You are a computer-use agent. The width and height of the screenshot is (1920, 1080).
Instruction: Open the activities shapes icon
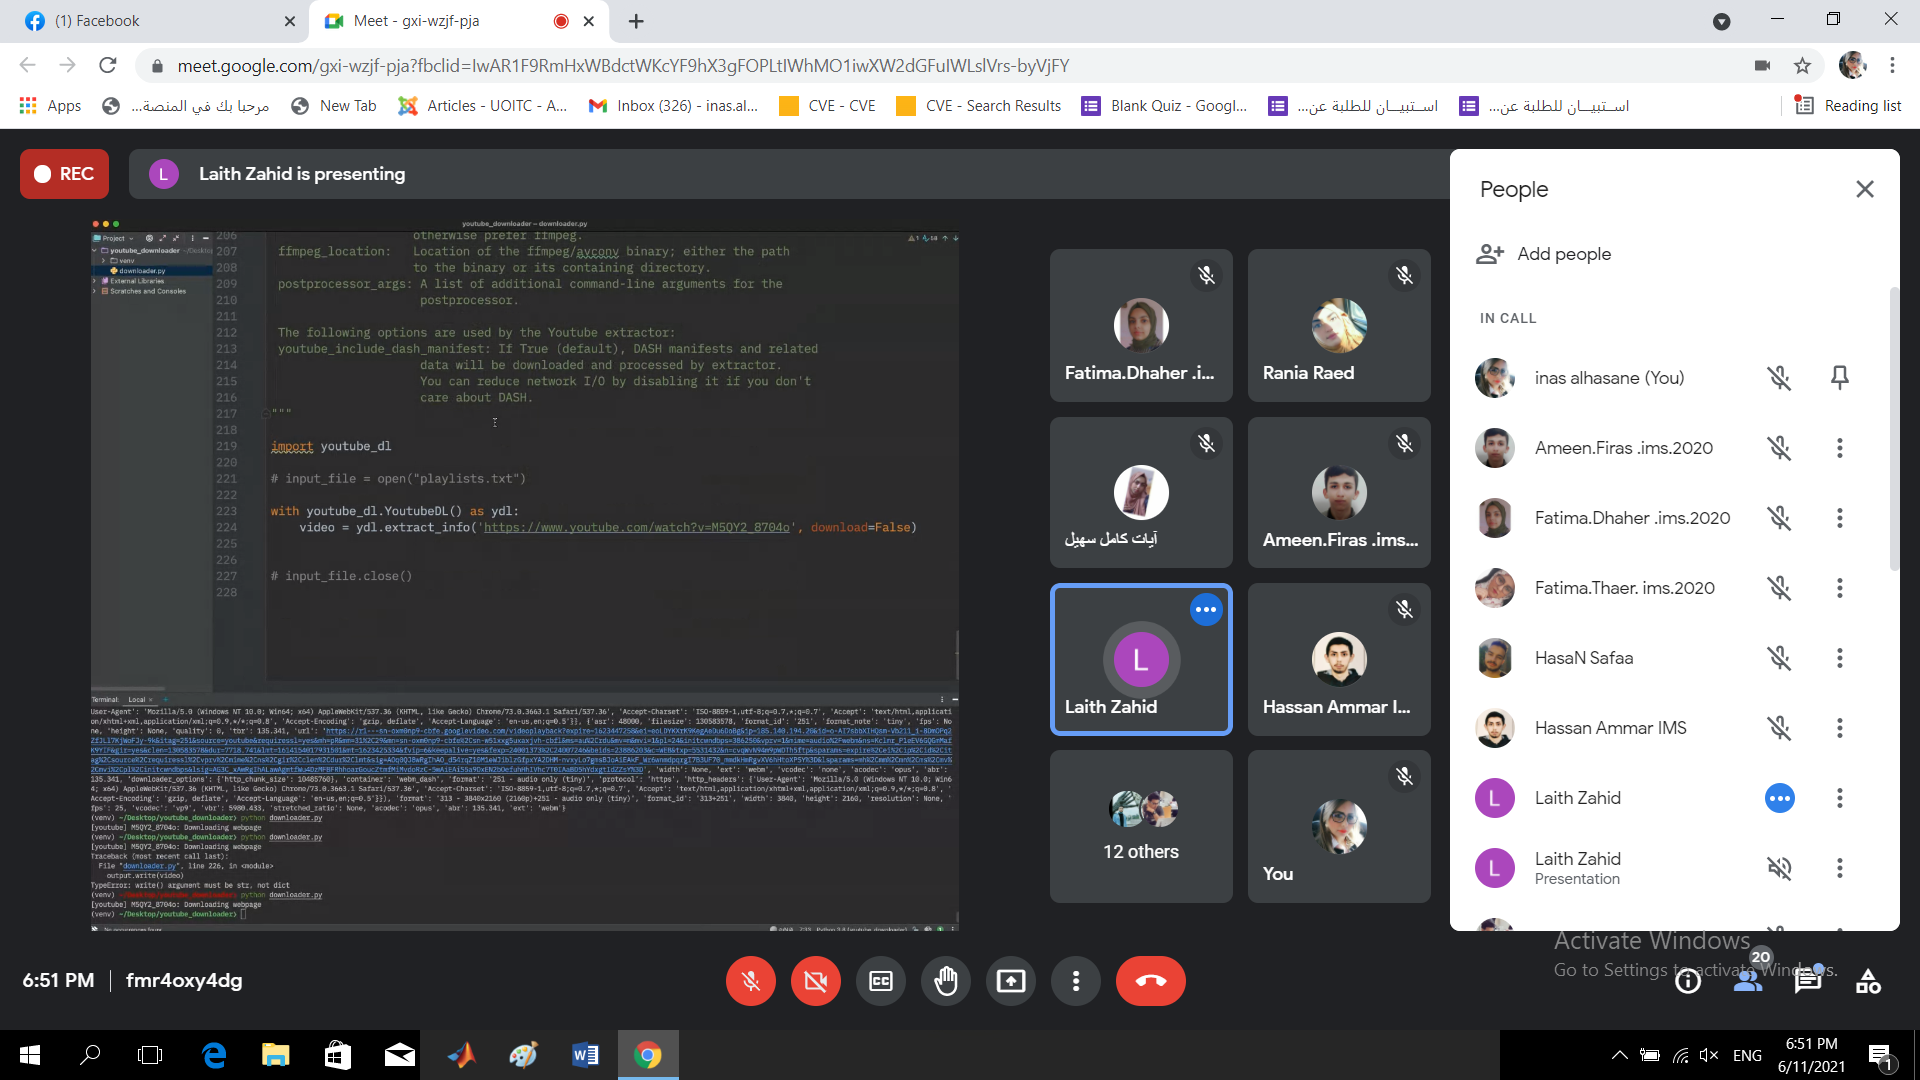click(1868, 981)
